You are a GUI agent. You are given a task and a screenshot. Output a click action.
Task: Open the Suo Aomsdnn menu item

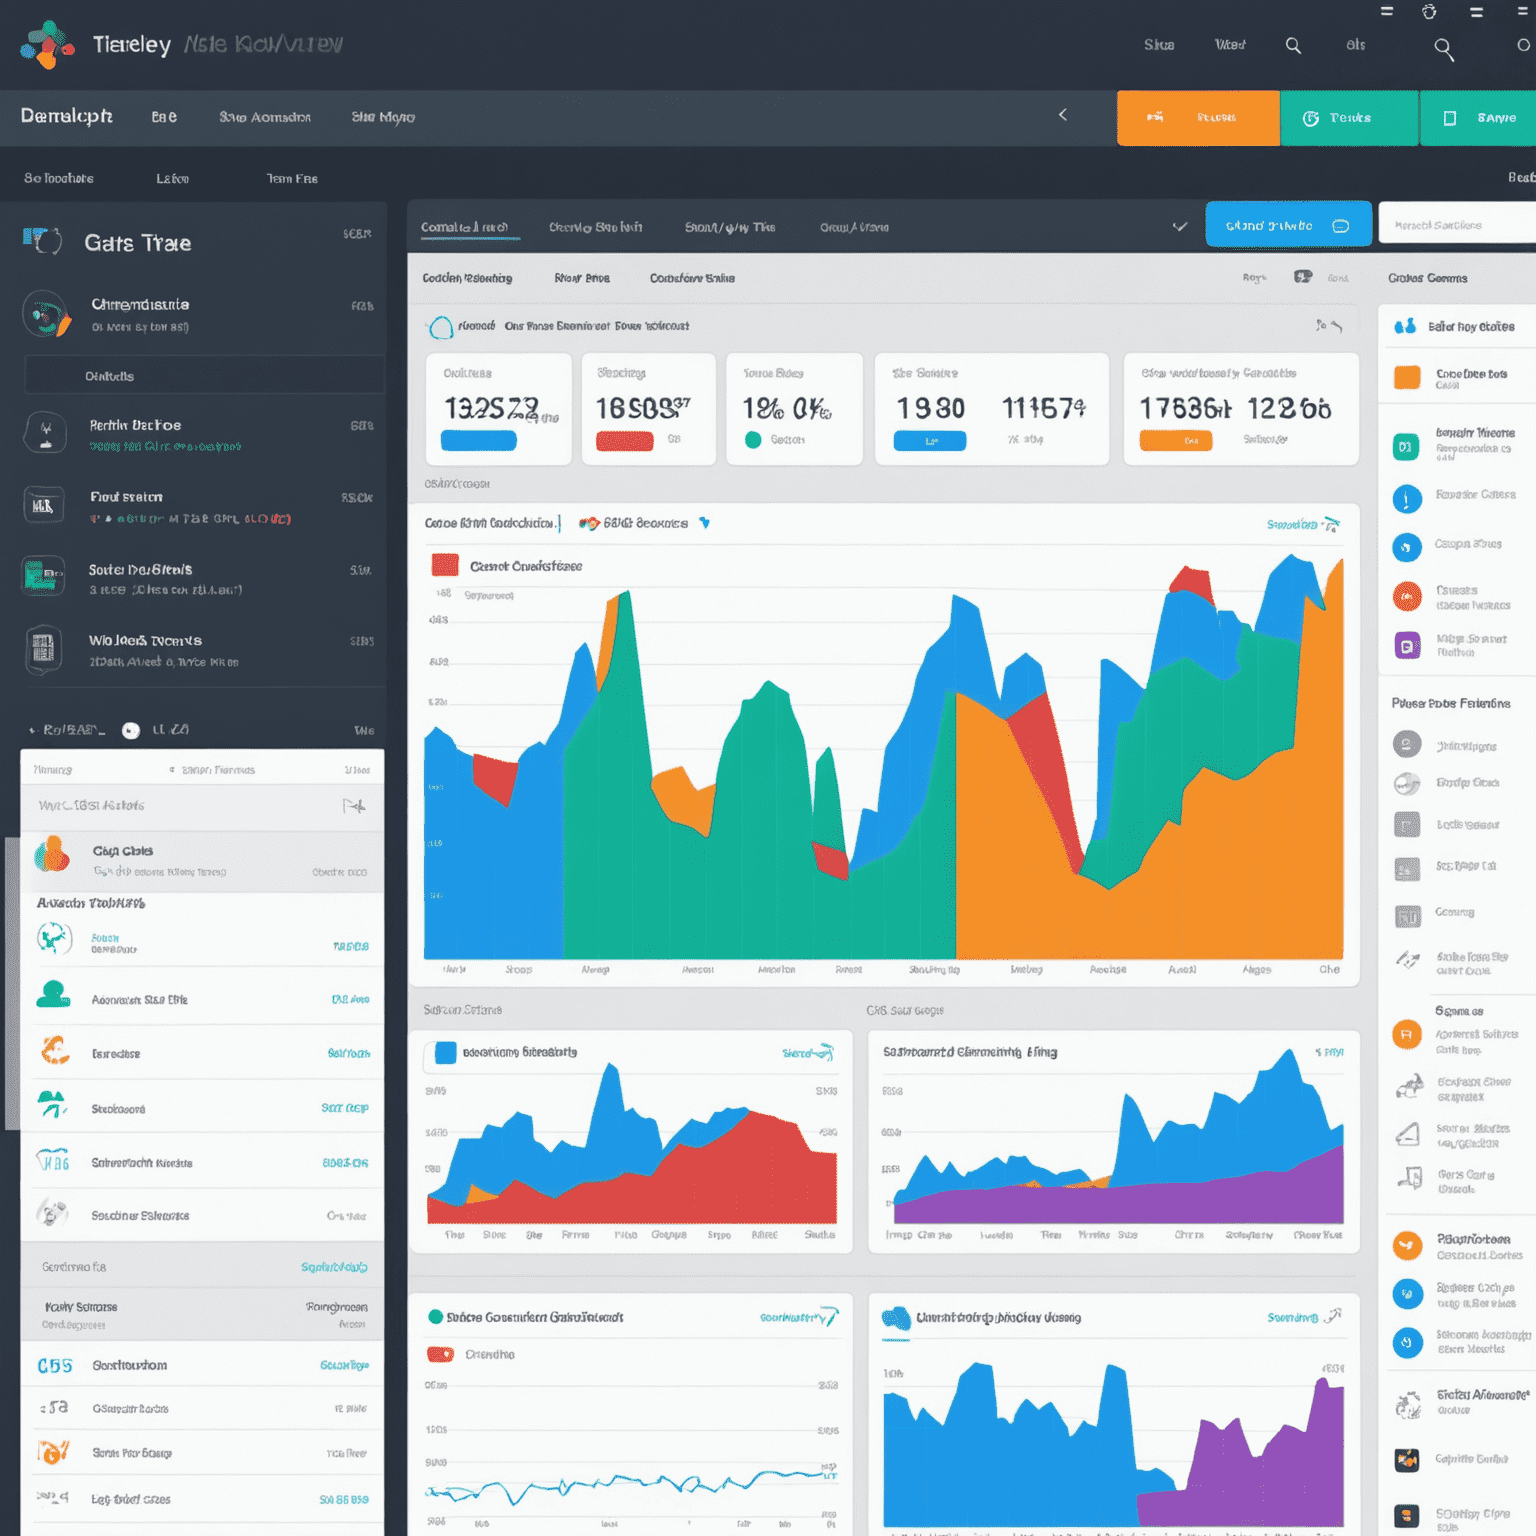265,117
